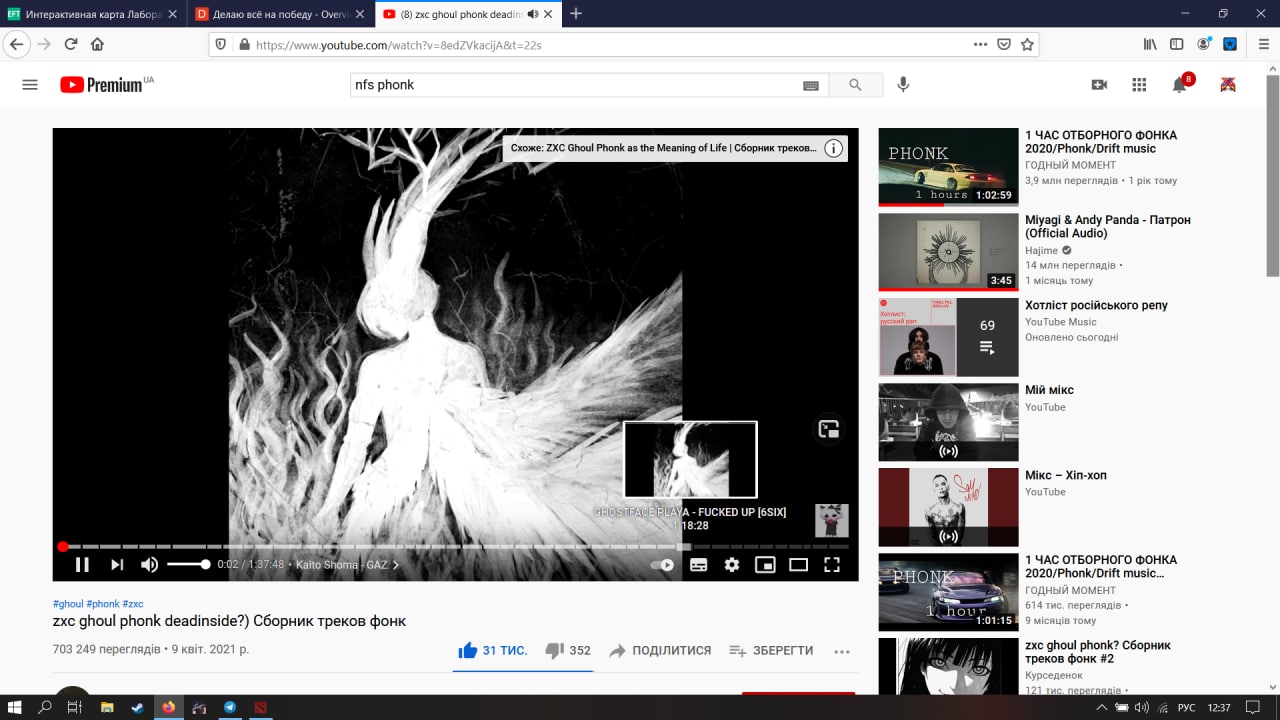Click the channel watermark on video
The height and width of the screenshot is (720, 1280).
832,521
